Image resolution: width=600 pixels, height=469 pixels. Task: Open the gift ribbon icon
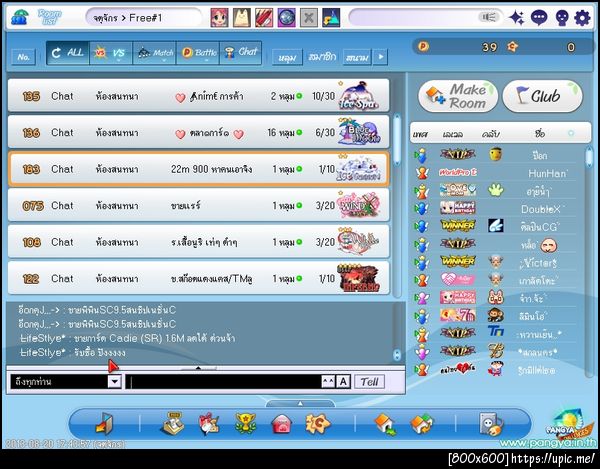click(x=209, y=424)
